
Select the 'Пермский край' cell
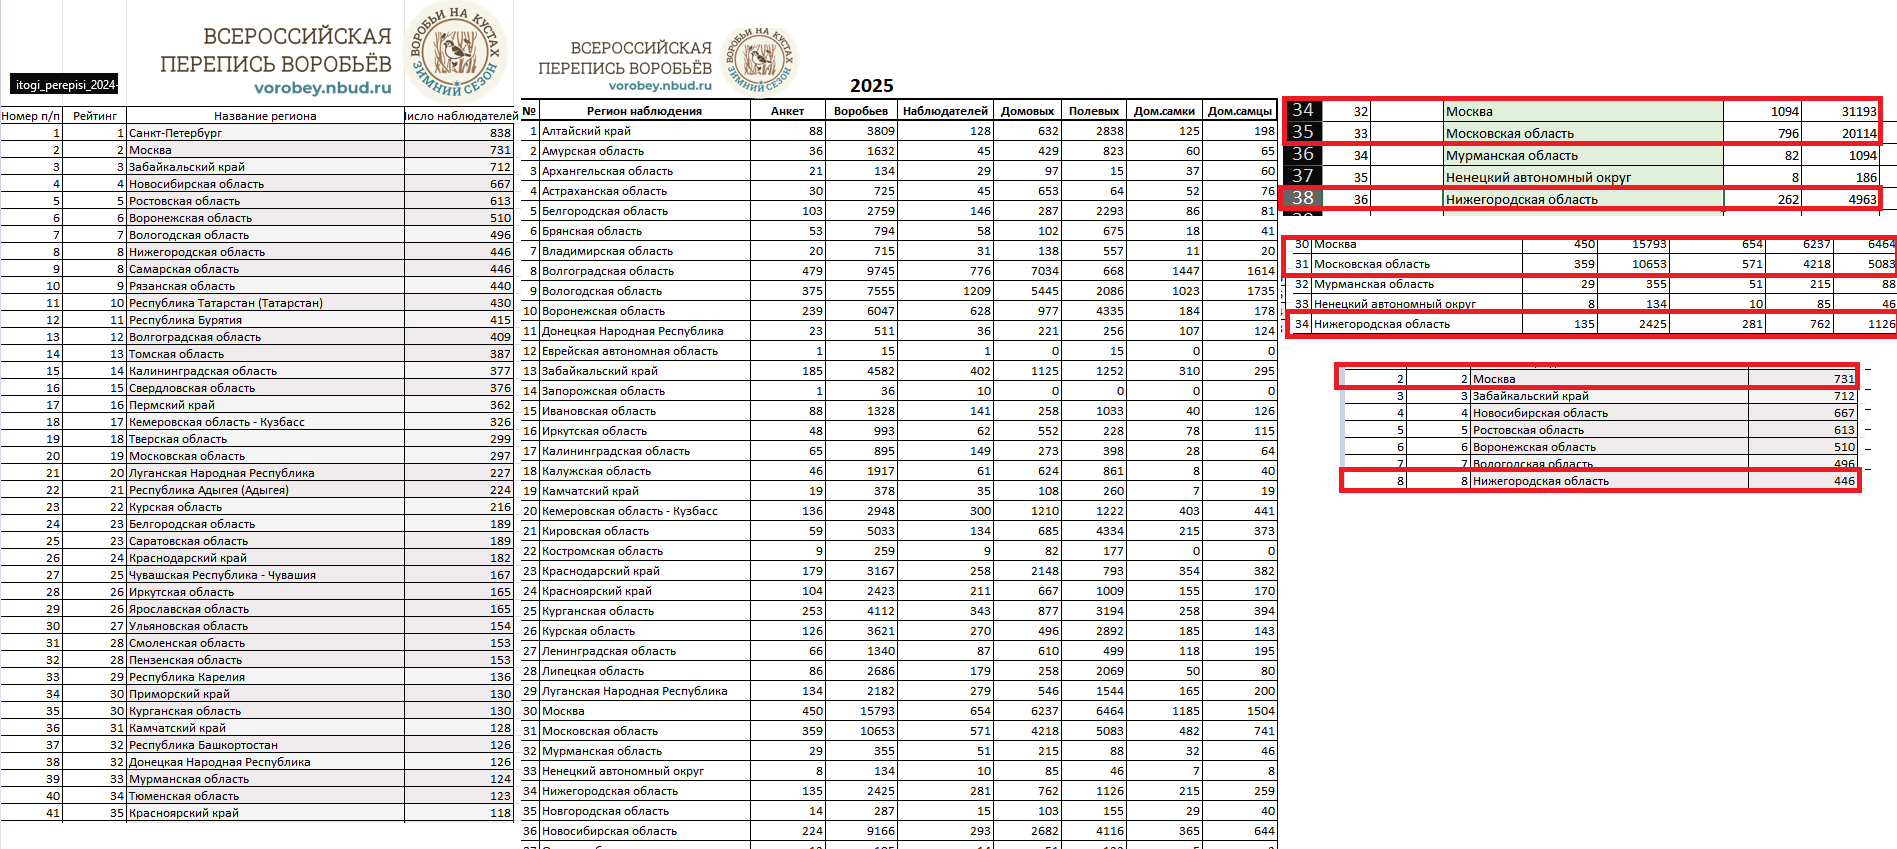pos(265,405)
